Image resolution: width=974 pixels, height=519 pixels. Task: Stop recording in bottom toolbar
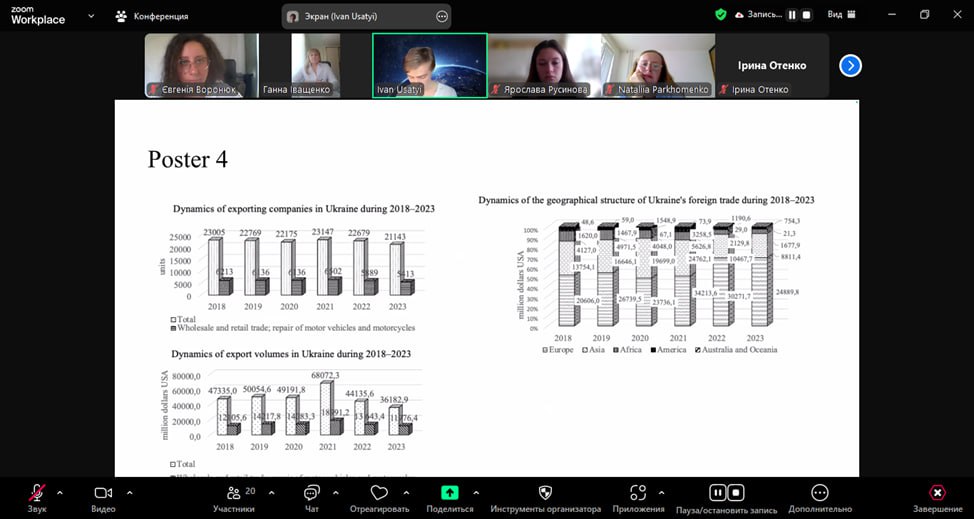735,493
